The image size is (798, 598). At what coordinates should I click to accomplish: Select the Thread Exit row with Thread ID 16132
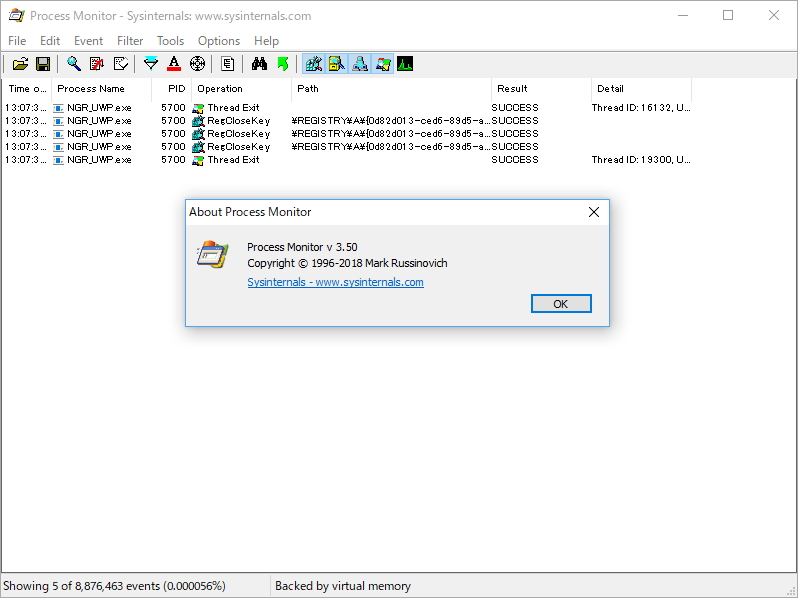[348, 107]
